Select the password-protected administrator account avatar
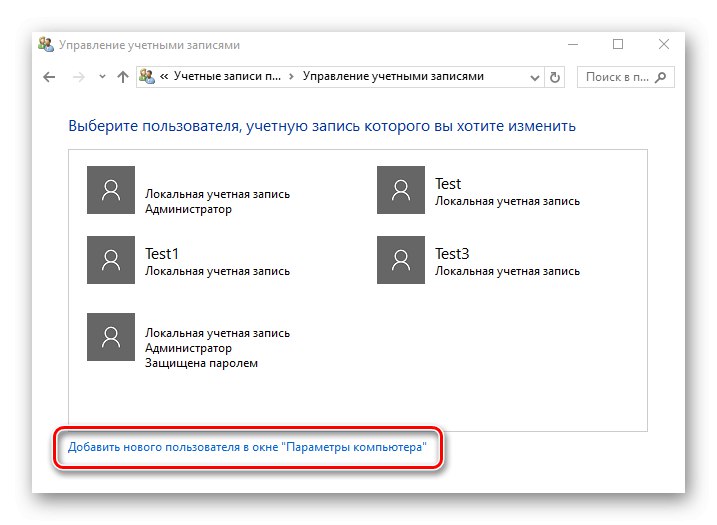The width and height of the screenshot is (717, 525). point(111,337)
